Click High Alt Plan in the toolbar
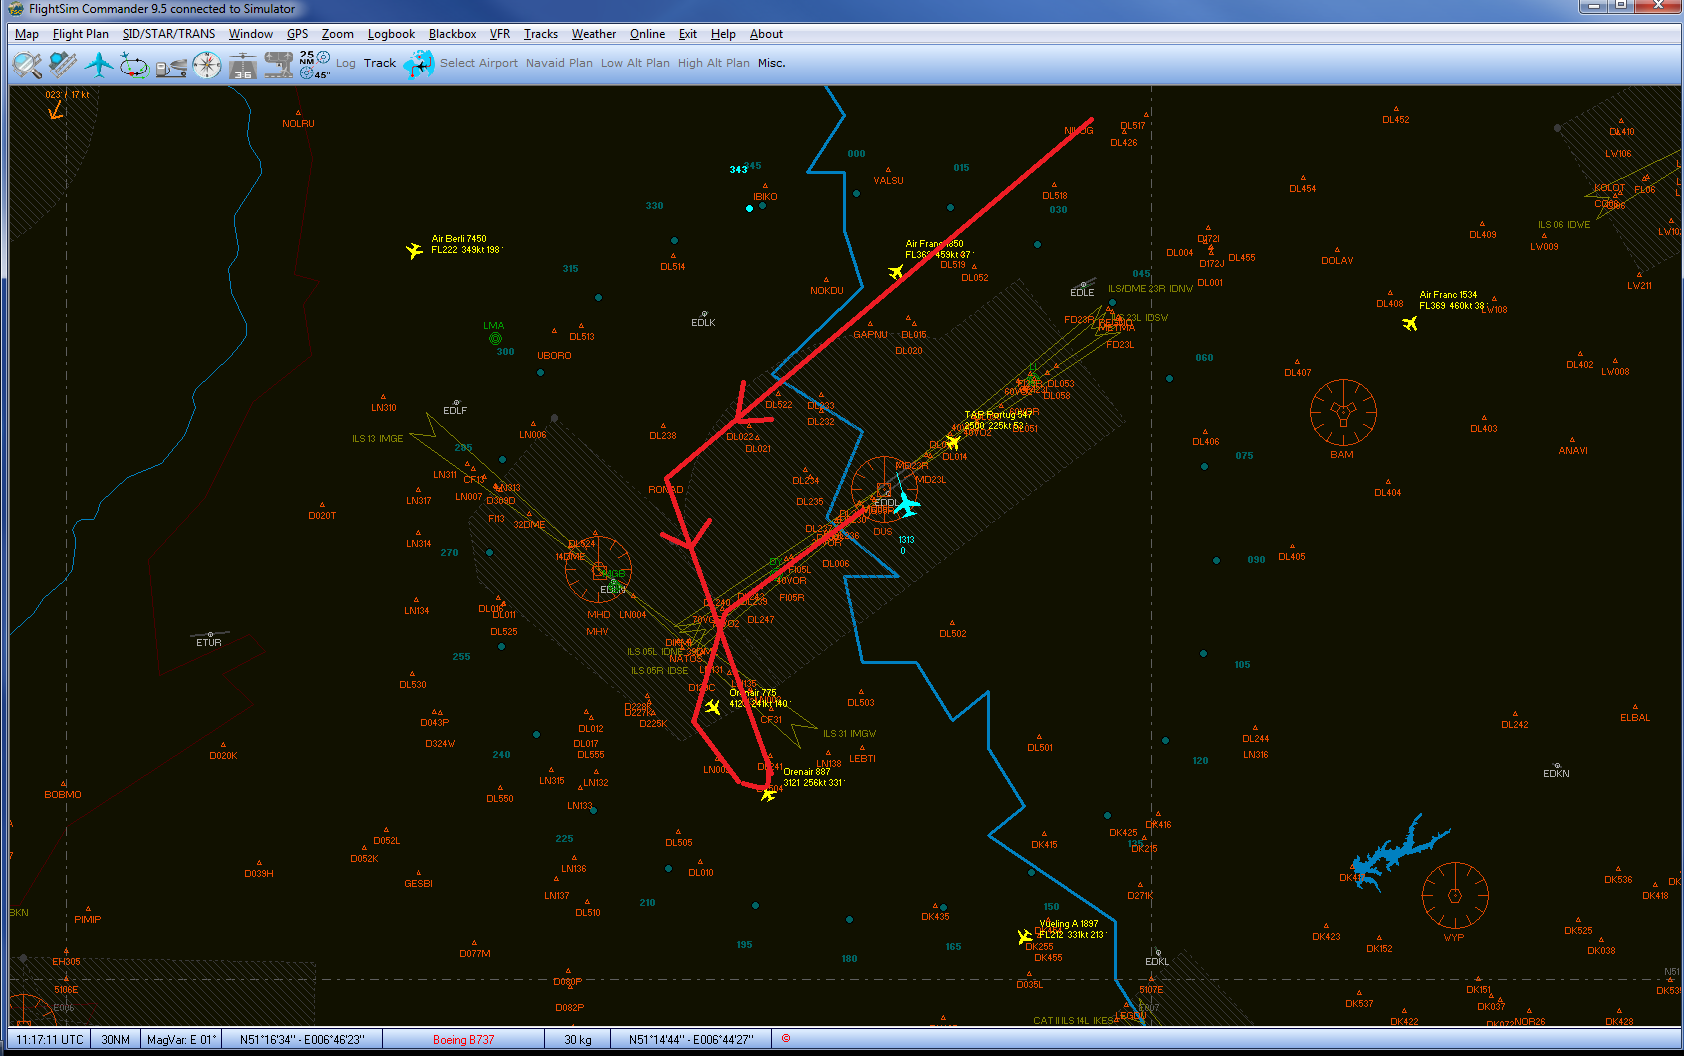The height and width of the screenshot is (1056, 1684). (713, 63)
